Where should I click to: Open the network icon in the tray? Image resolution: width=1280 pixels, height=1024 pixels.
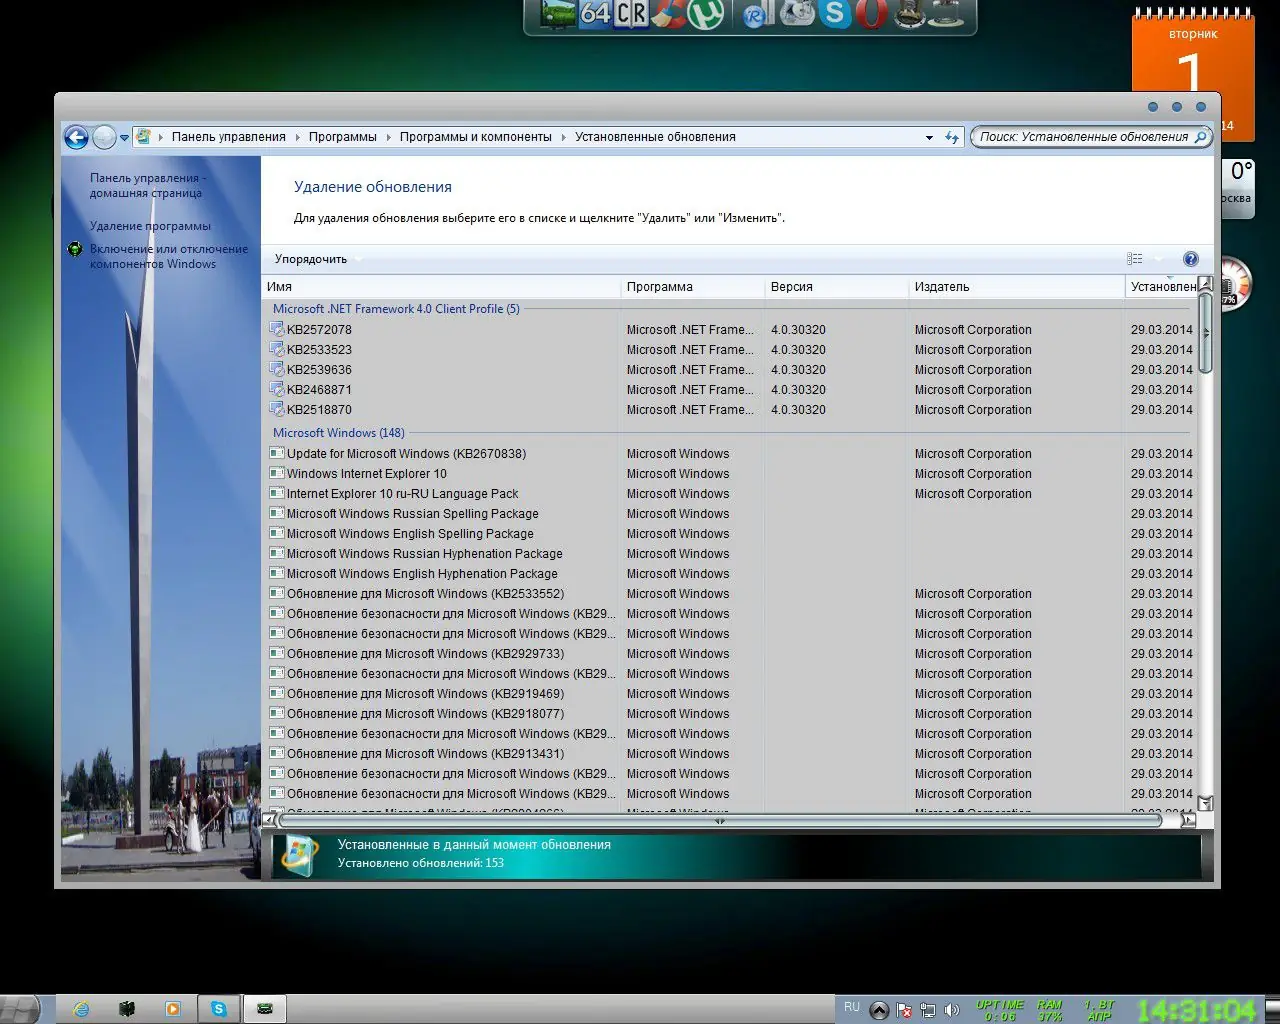928,1010
